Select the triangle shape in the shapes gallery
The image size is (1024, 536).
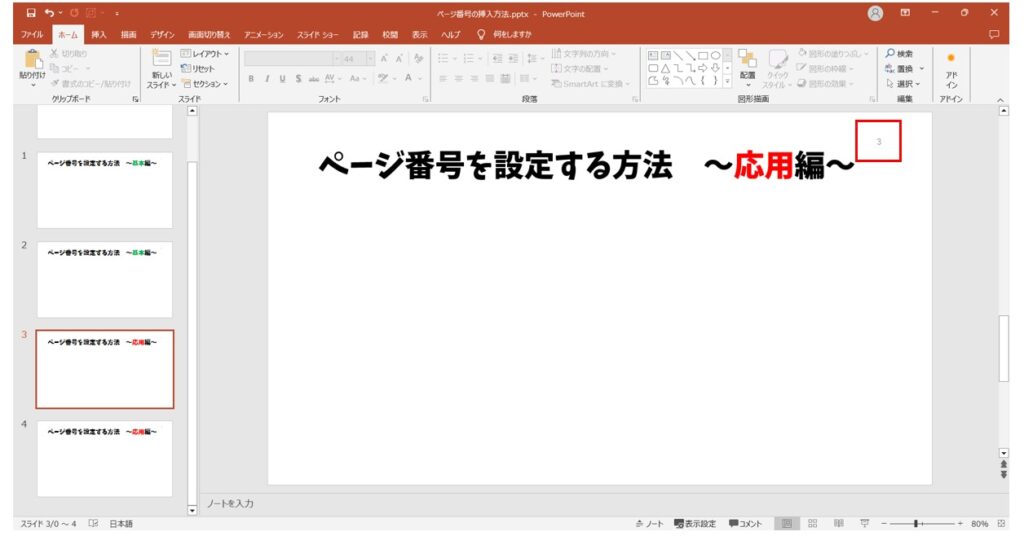[x=665, y=68]
